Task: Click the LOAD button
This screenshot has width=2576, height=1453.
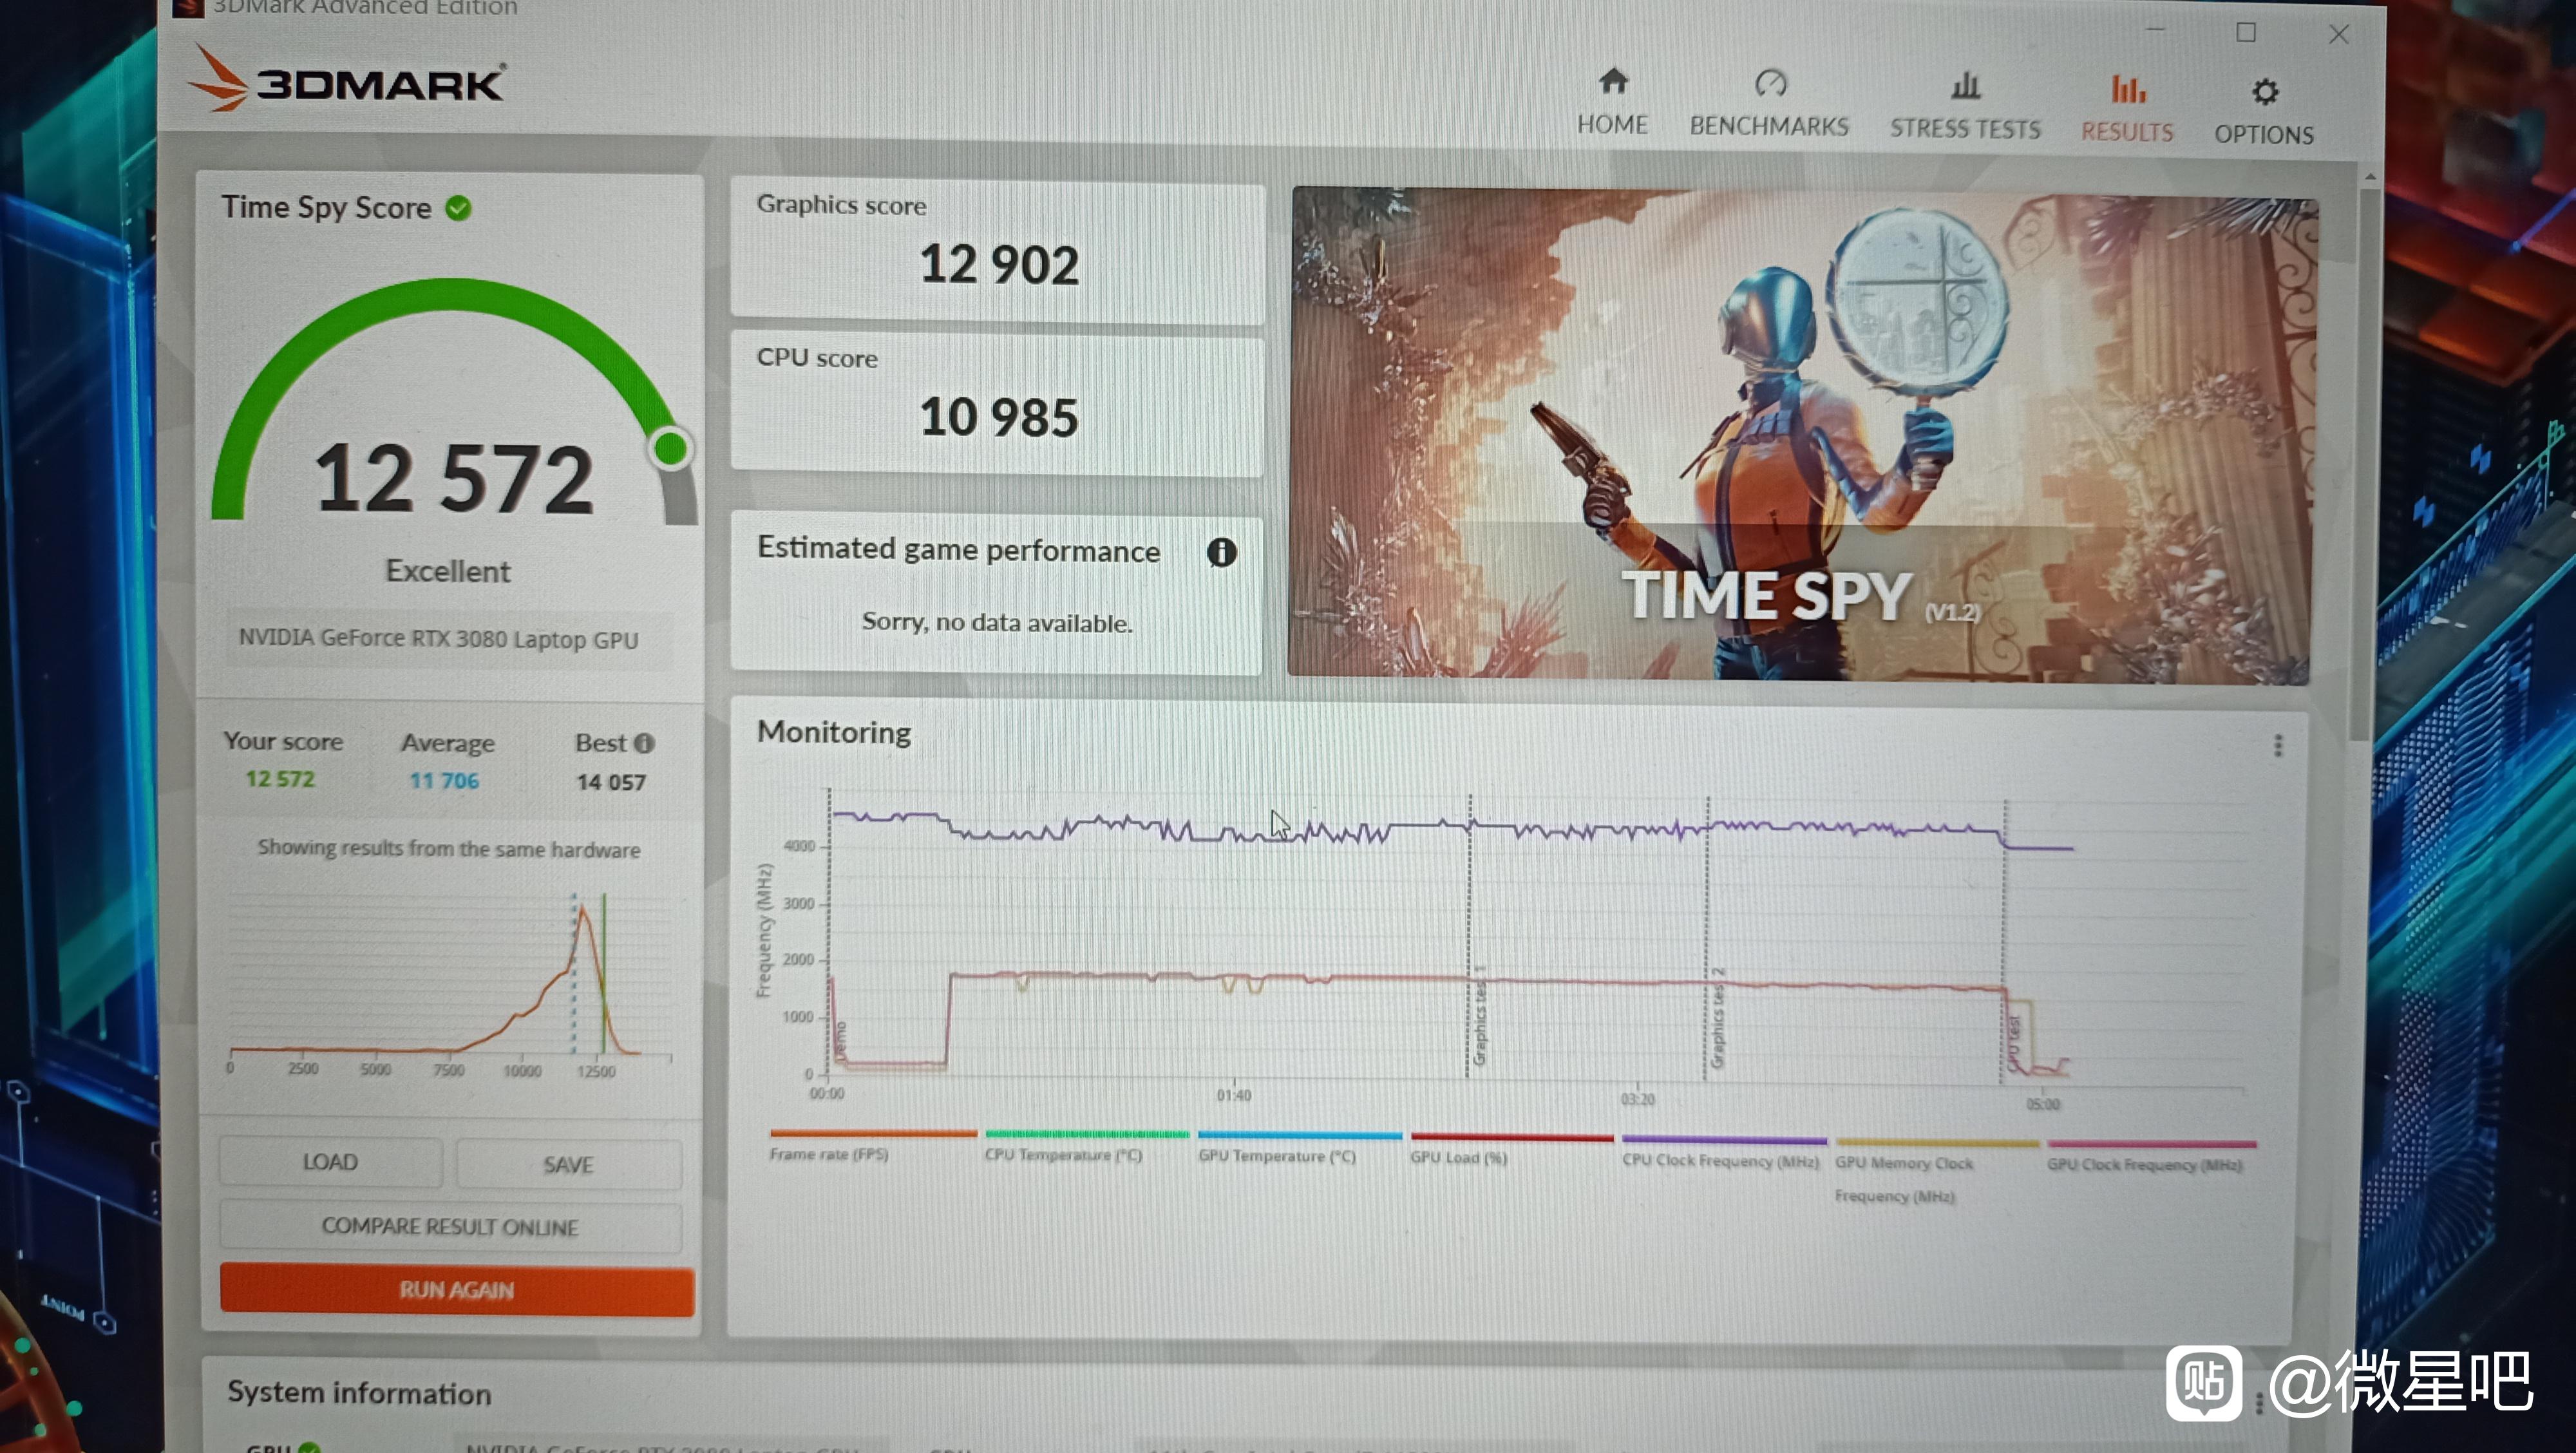Action: [330, 1162]
